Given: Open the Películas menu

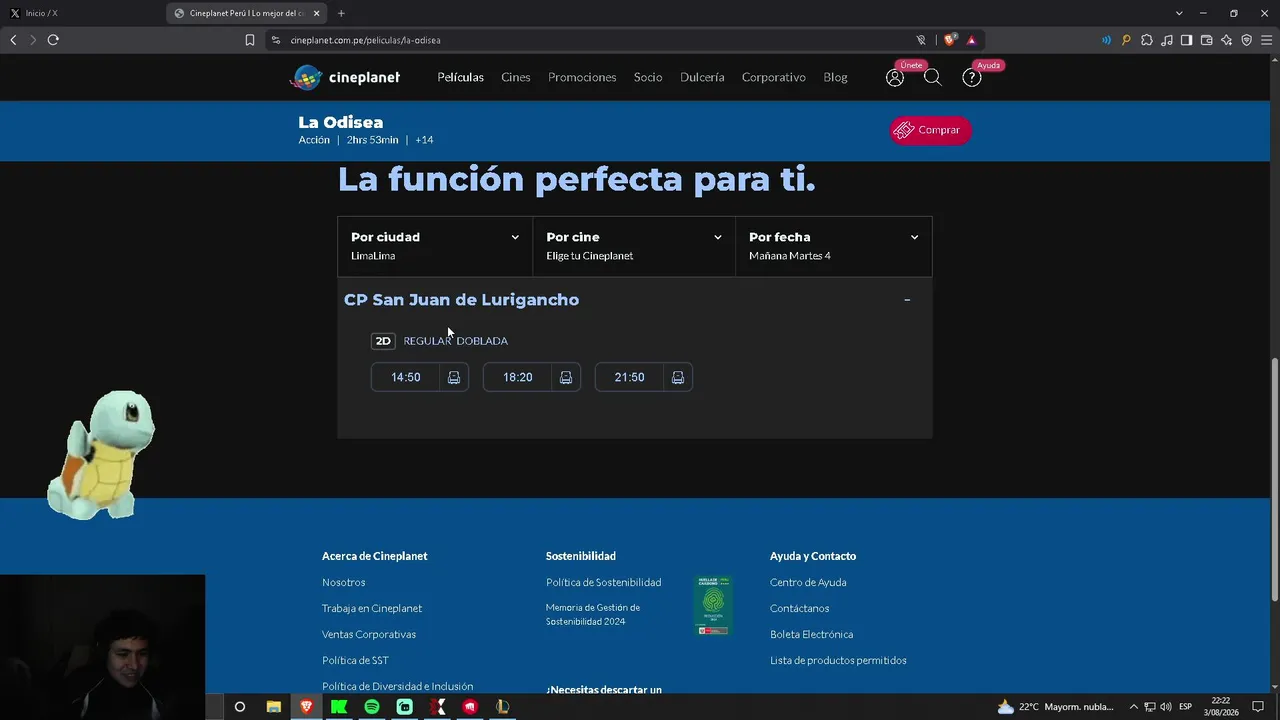Looking at the screenshot, I should coord(460,77).
